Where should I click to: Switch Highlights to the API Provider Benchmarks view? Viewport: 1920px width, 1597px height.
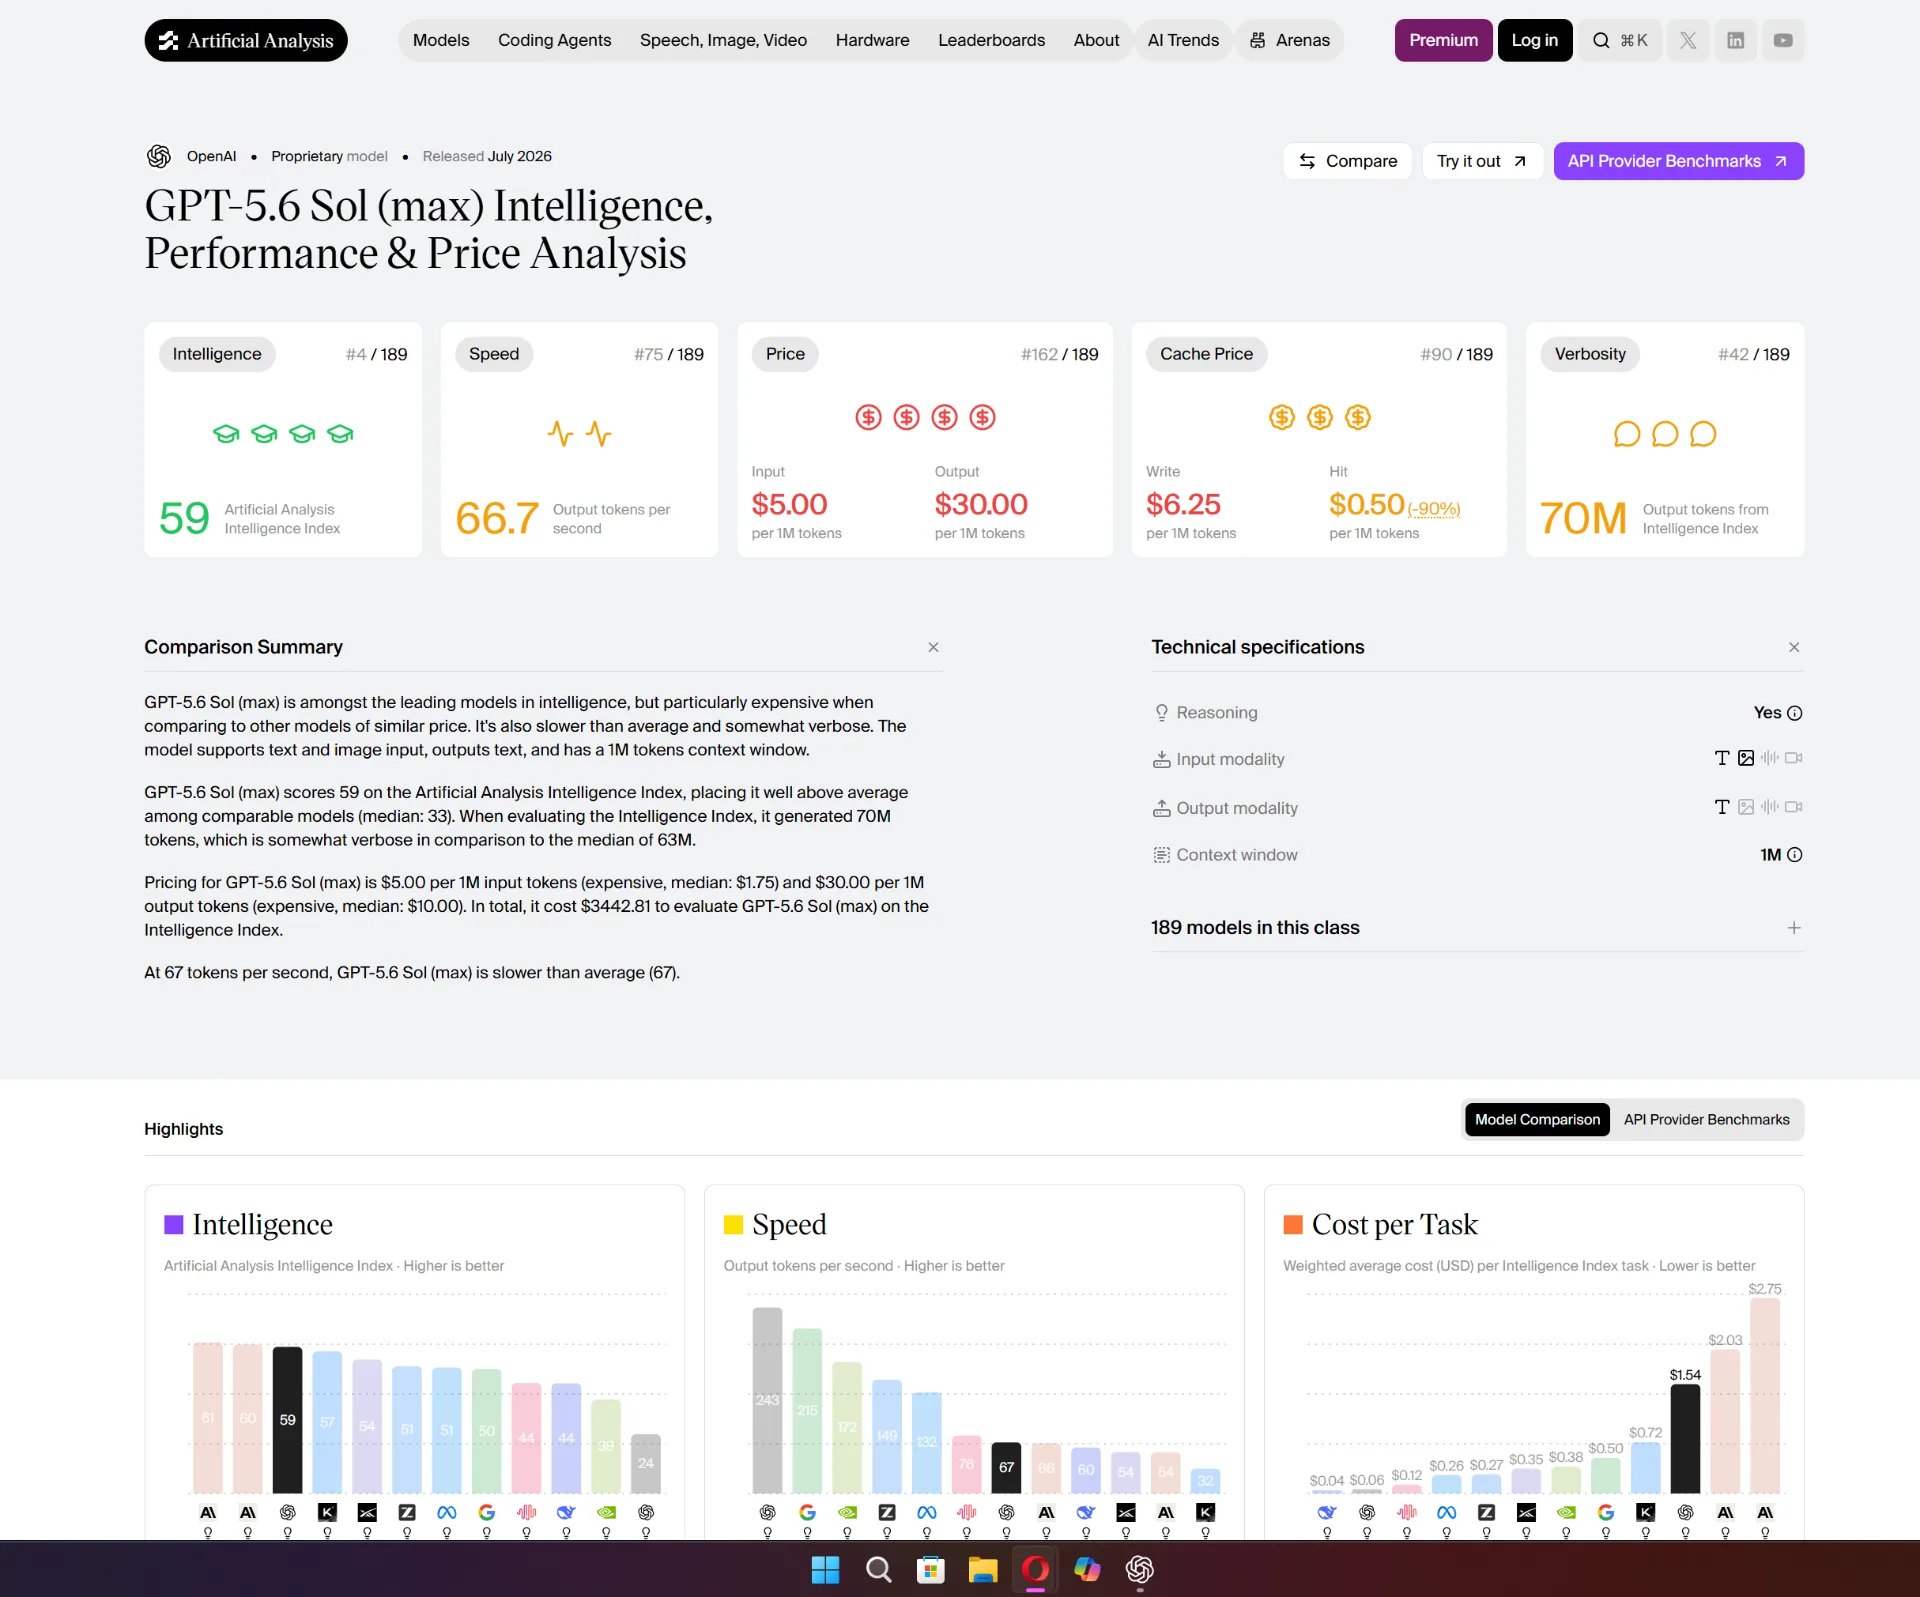pyautogui.click(x=1706, y=1120)
